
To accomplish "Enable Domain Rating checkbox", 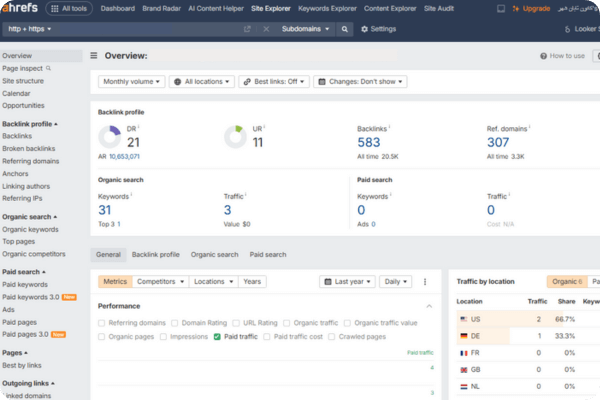I will (x=174, y=323).
